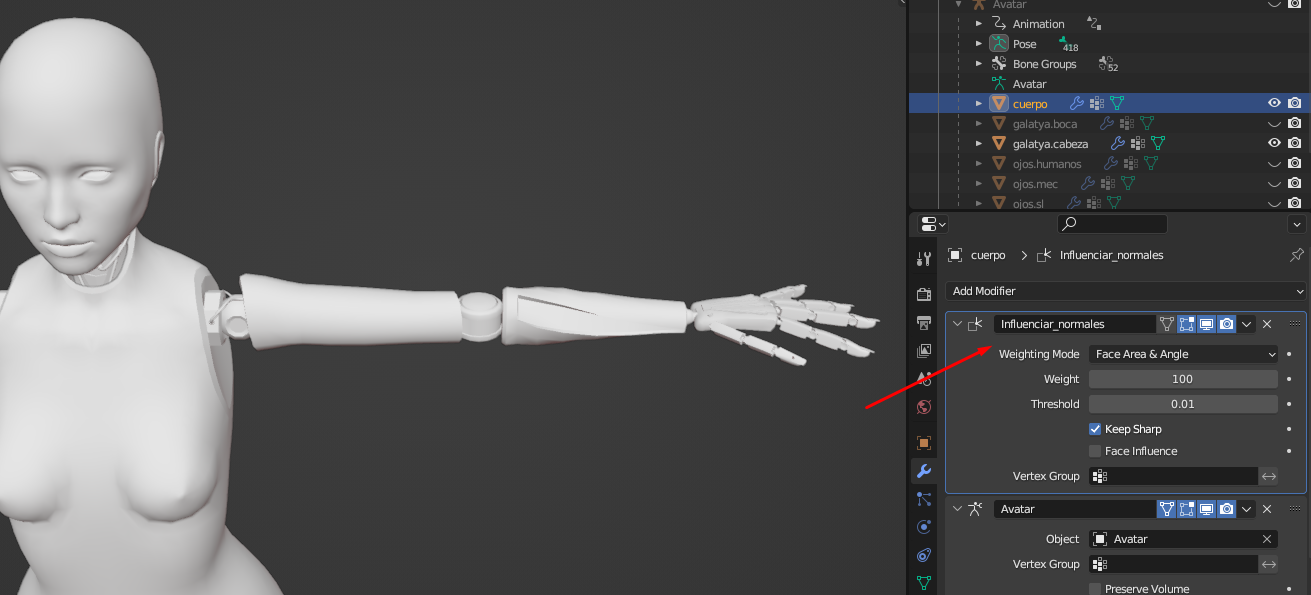Toggle Influenciar_normales viewport display
Viewport: 1311px width, 595px height.
1207,324
